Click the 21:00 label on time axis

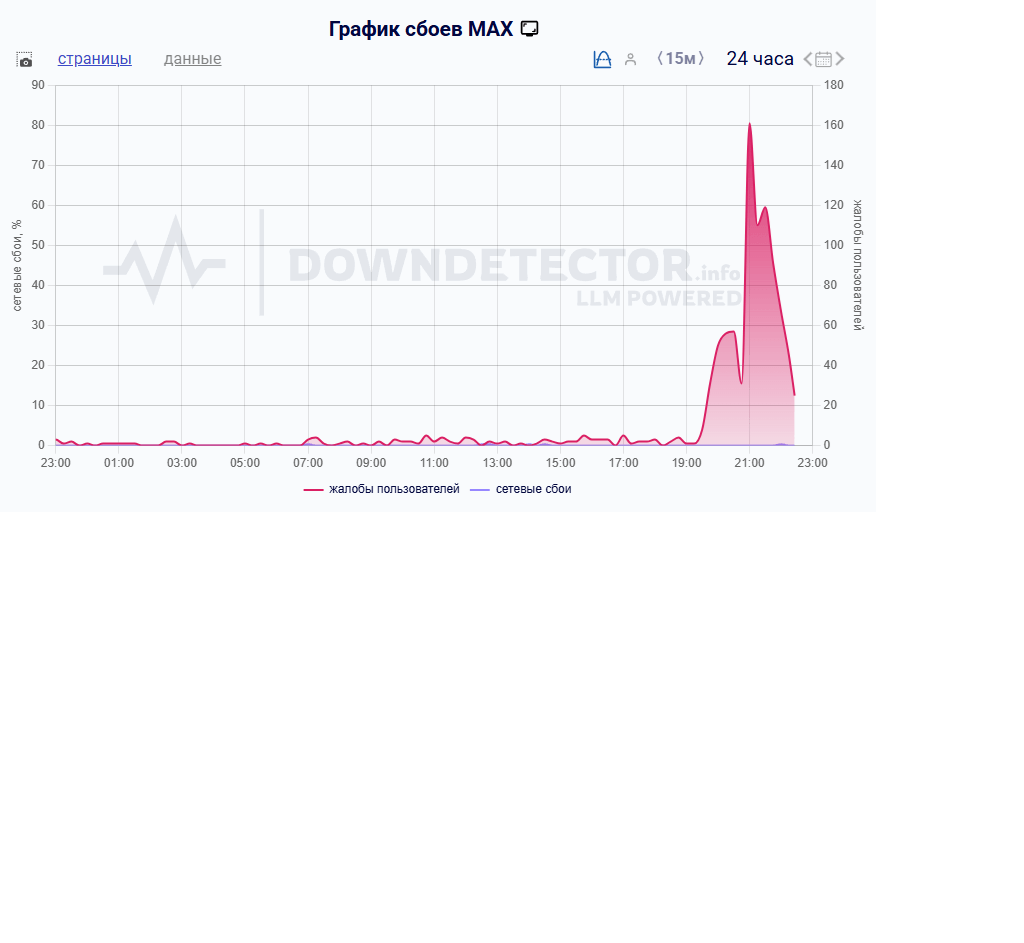[x=749, y=463]
